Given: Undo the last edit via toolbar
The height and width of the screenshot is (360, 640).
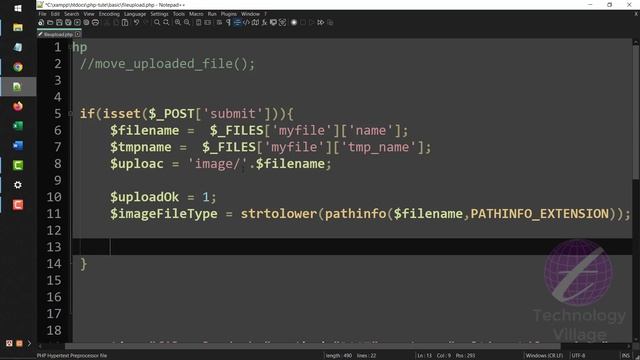Looking at the screenshot, I should click(136, 22).
